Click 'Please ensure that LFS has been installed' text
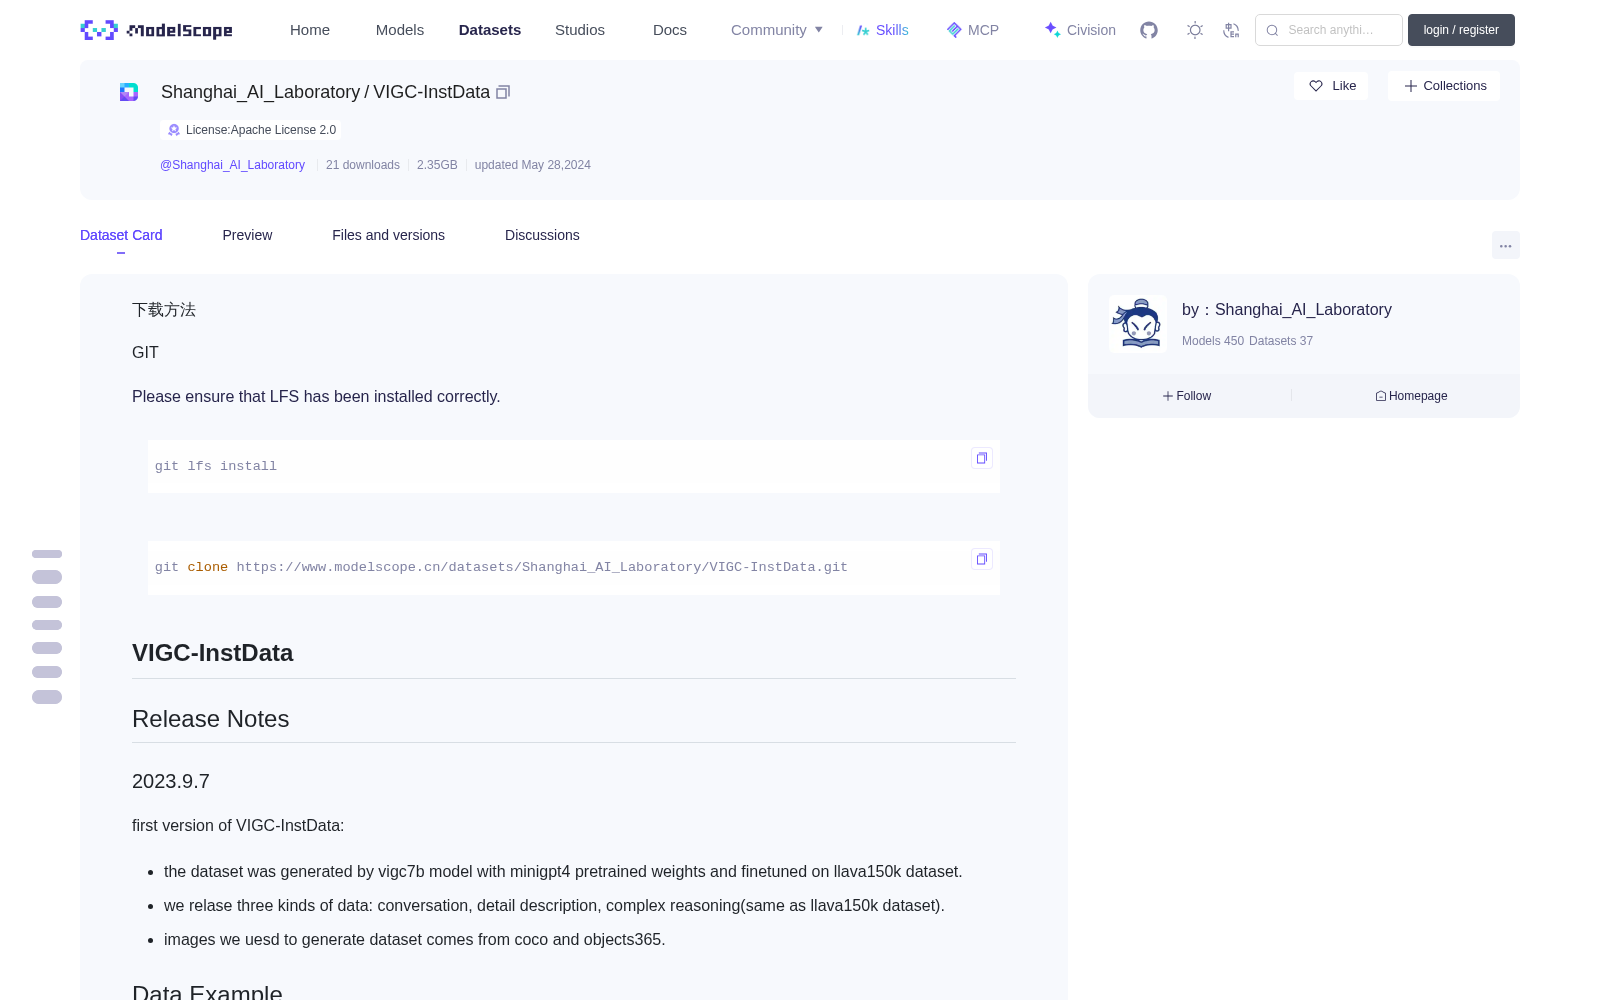Screen dimensions: 1600x1000 pos(316,397)
